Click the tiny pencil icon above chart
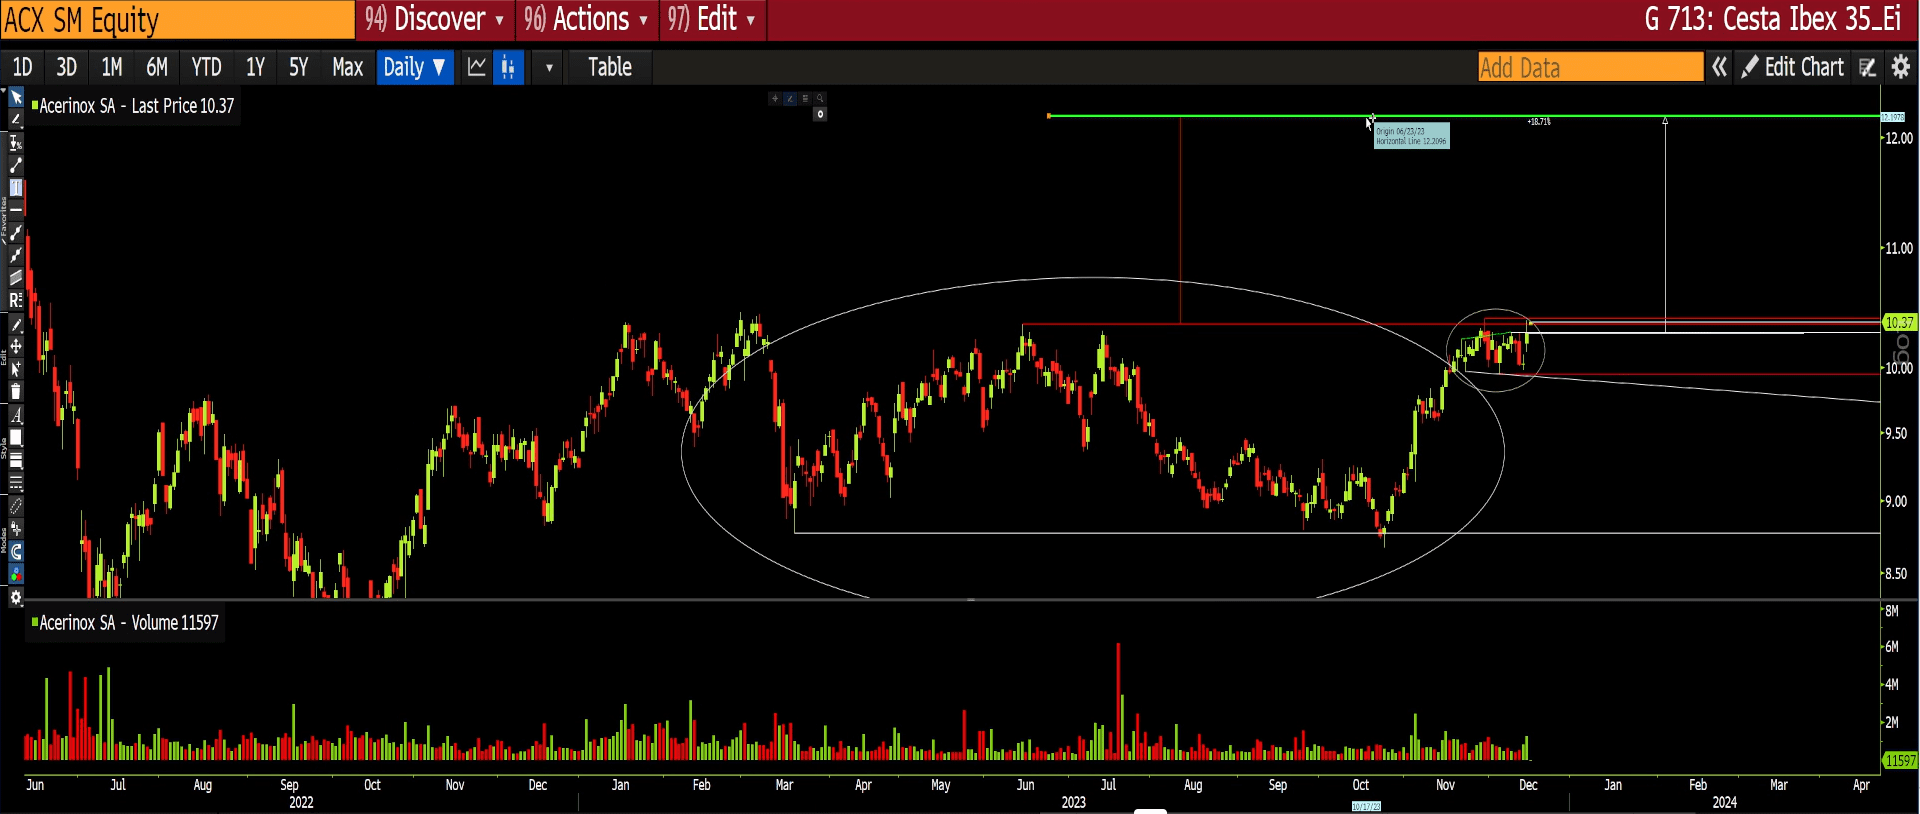This screenshot has width=1920, height=814. (x=789, y=98)
